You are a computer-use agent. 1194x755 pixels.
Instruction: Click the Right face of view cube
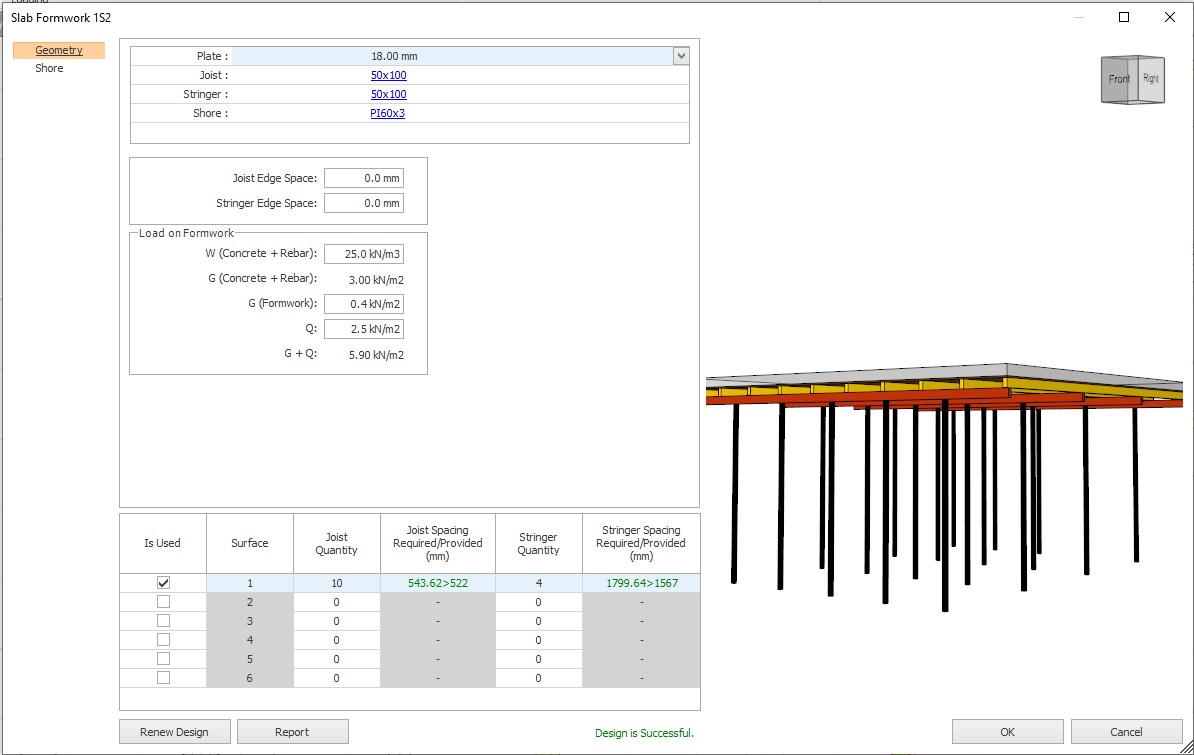(1151, 78)
